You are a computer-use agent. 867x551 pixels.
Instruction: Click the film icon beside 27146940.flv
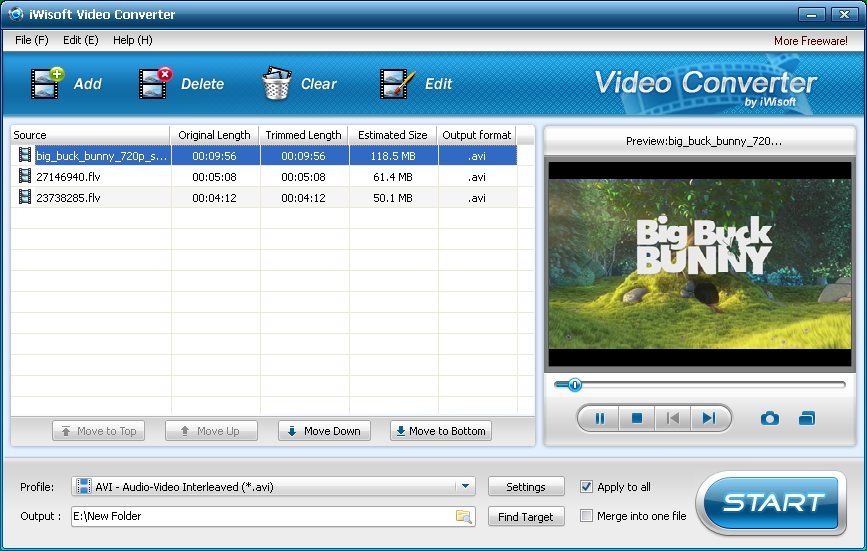pyautogui.click(x=25, y=176)
